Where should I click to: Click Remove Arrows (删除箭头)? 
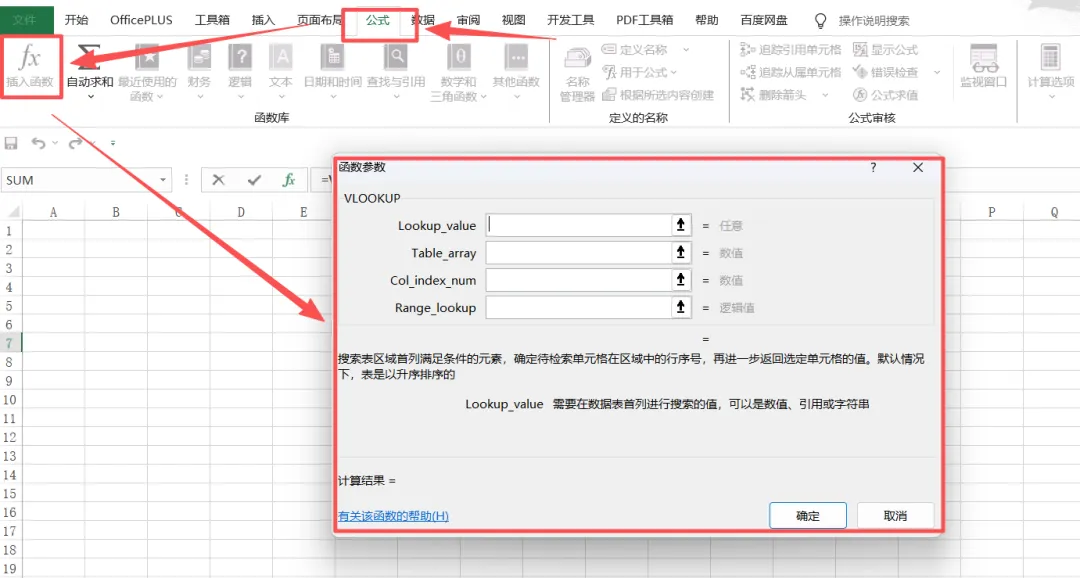click(x=773, y=95)
